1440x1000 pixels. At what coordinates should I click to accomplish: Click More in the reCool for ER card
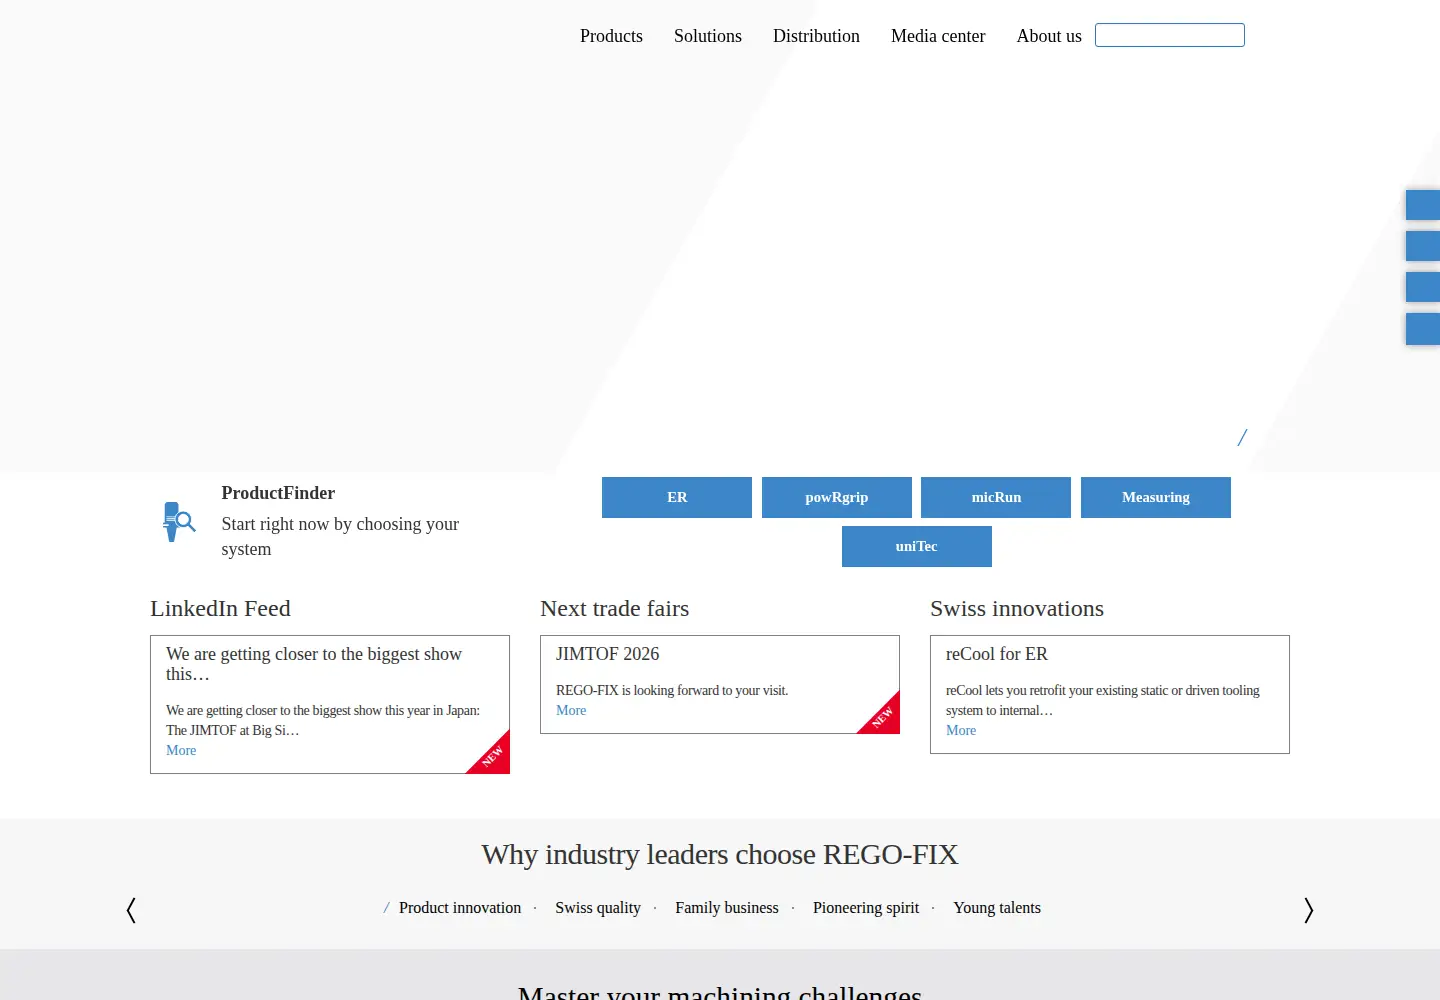(961, 730)
